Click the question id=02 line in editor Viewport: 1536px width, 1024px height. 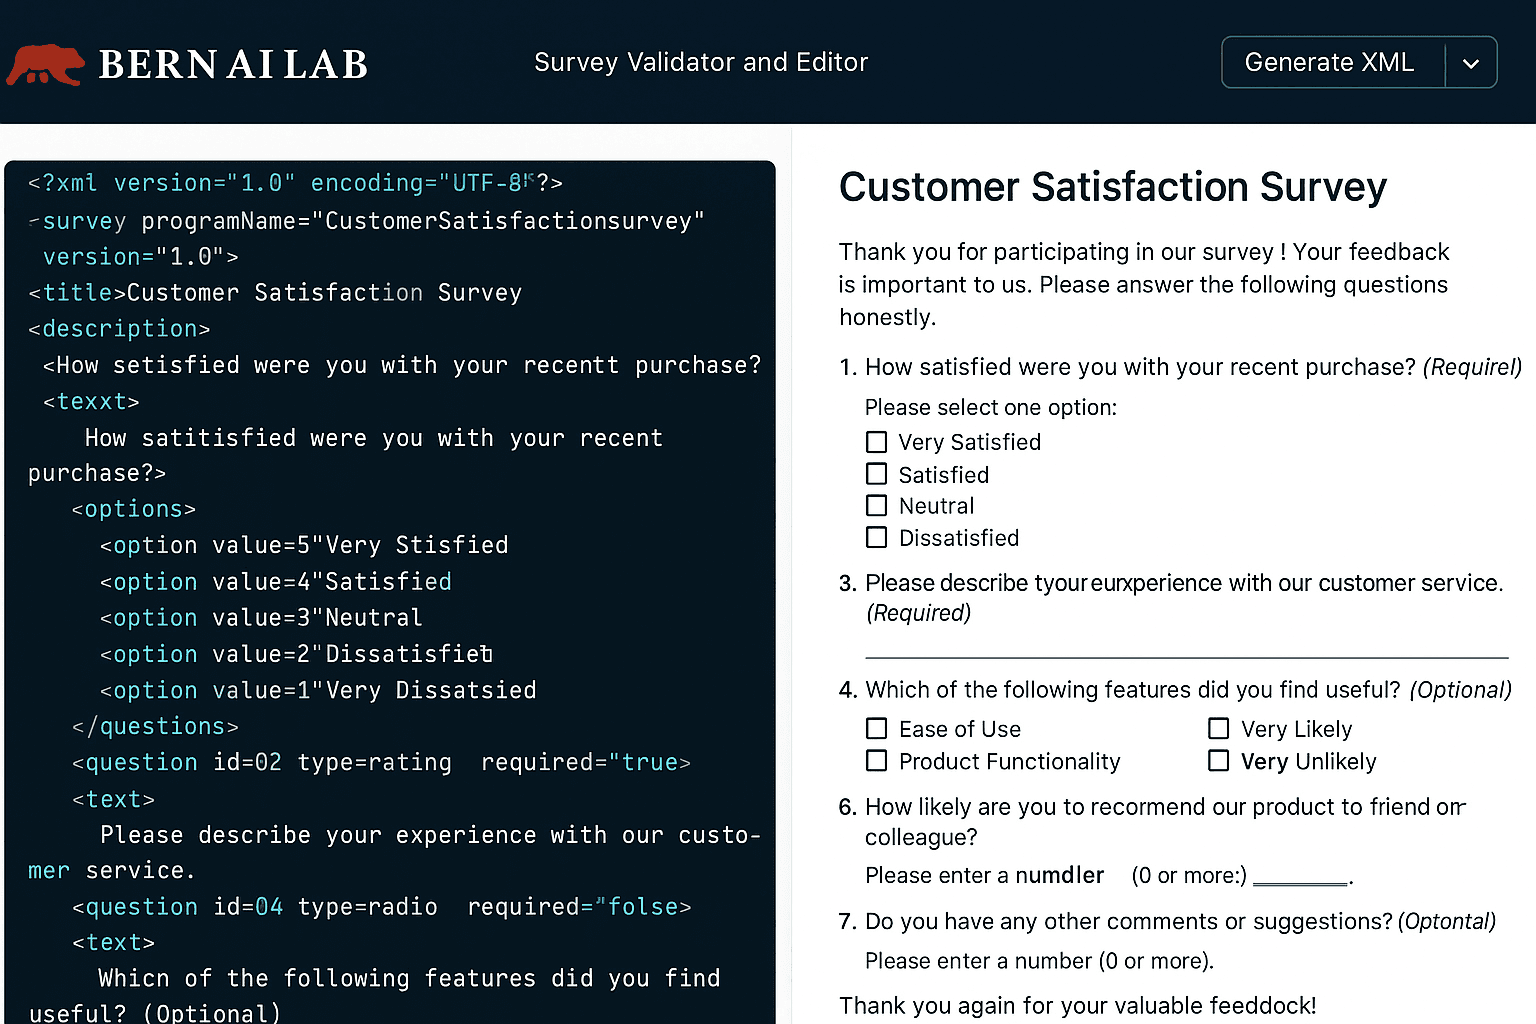[381, 763]
